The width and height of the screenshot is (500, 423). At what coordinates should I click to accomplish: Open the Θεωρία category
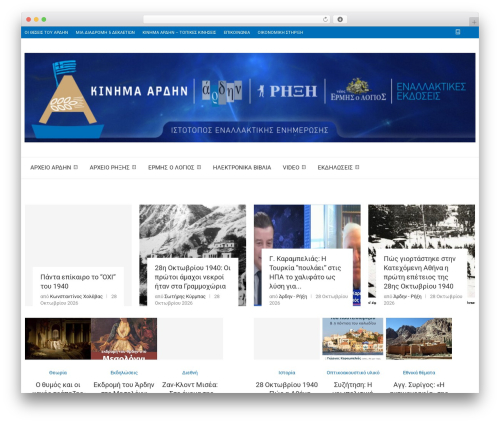(58, 373)
